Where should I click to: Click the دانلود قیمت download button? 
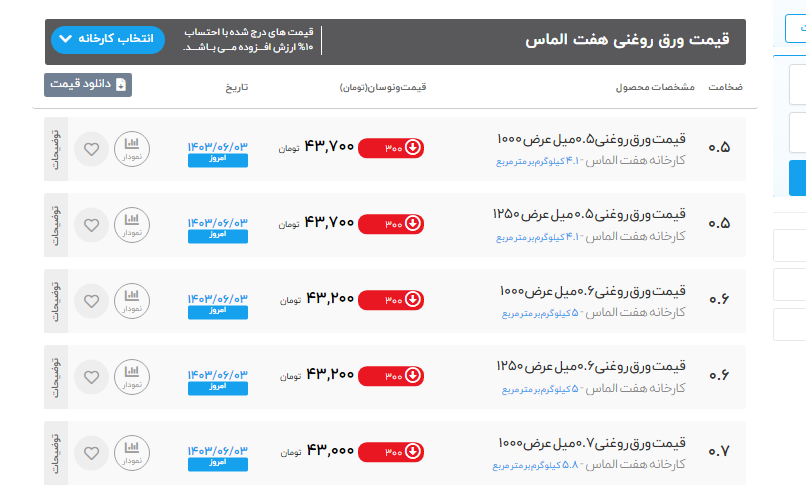88,85
